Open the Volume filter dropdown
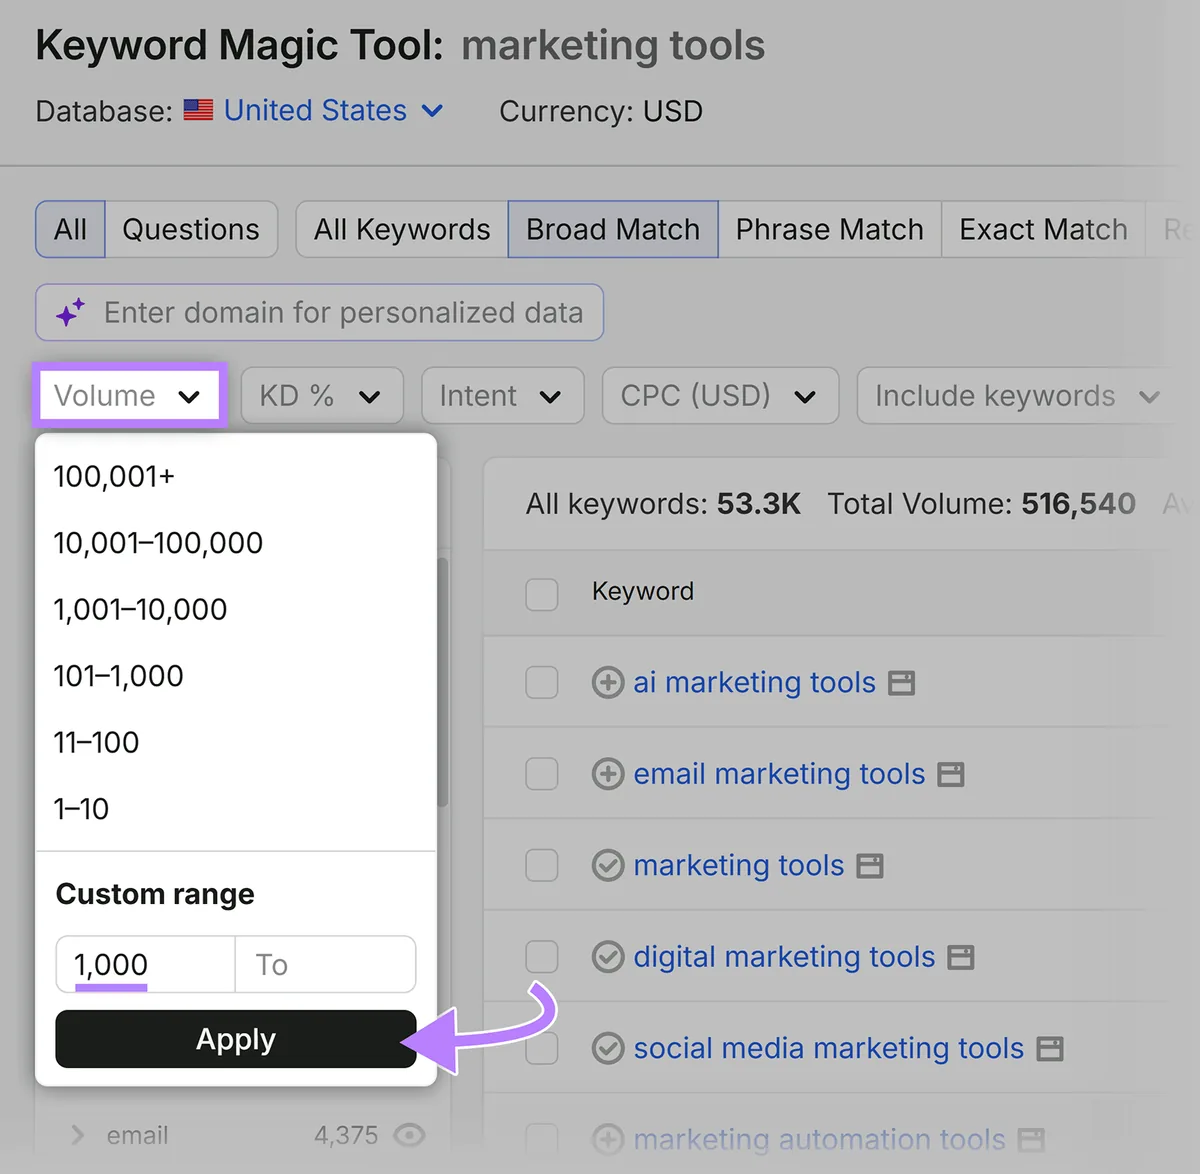The width and height of the screenshot is (1200, 1174). pyautogui.click(x=129, y=396)
